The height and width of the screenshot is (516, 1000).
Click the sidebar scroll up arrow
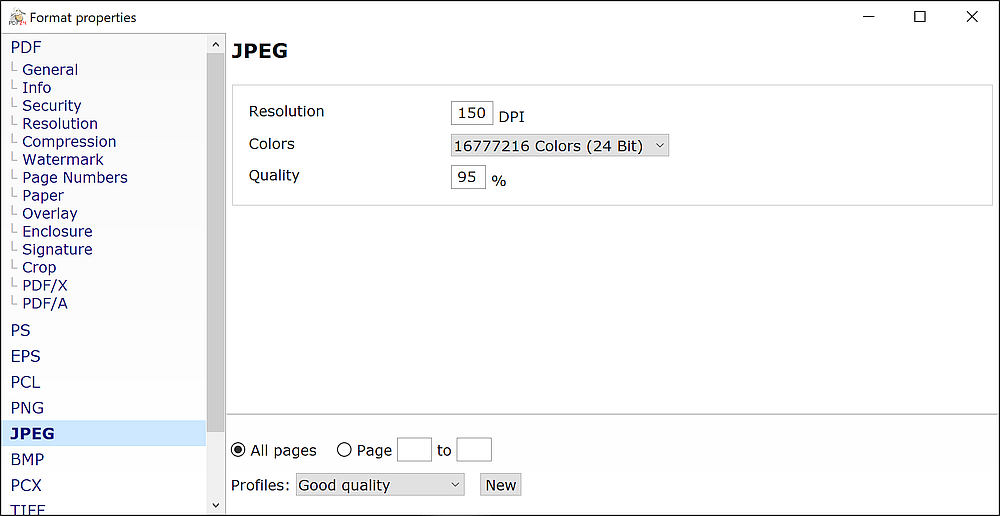(x=215, y=45)
